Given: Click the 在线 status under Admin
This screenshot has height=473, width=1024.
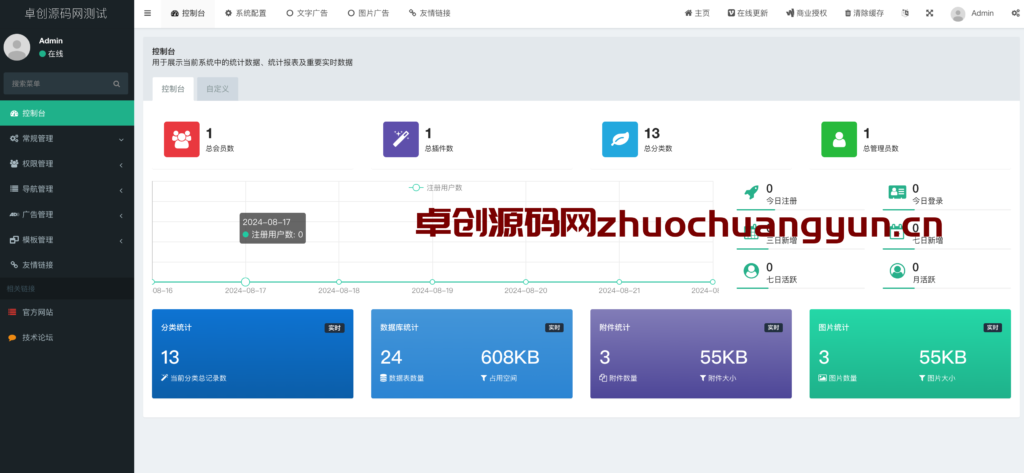Looking at the screenshot, I should [51, 54].
